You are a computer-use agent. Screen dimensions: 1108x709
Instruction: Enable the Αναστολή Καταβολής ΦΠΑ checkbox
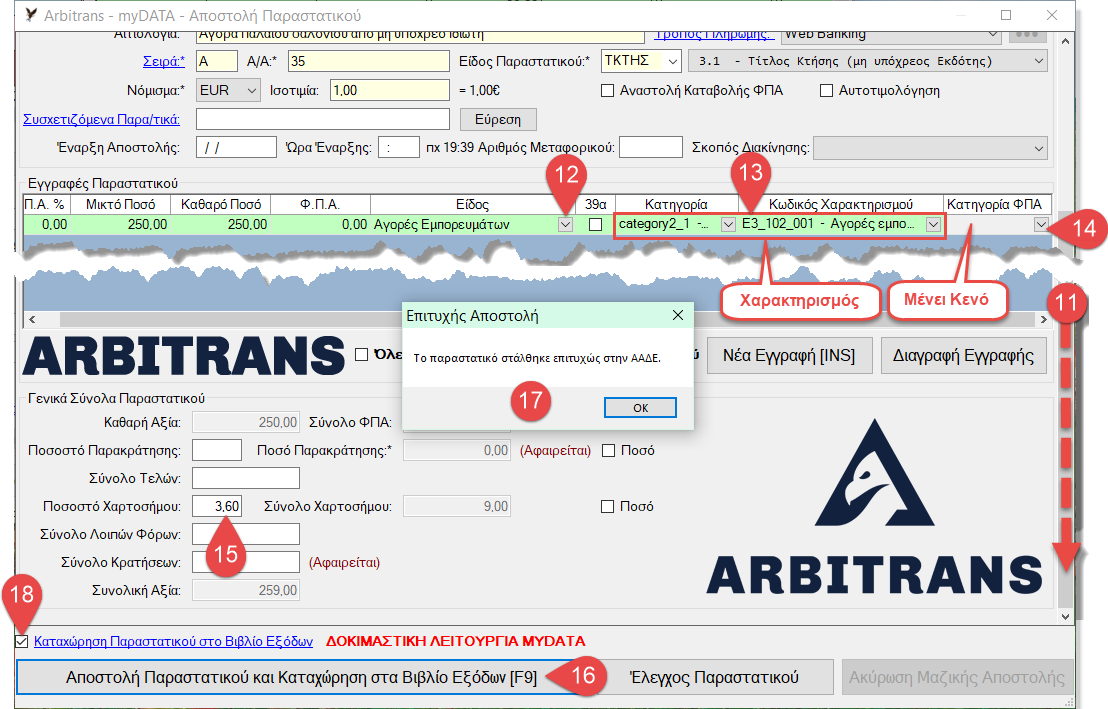[607, 90]
